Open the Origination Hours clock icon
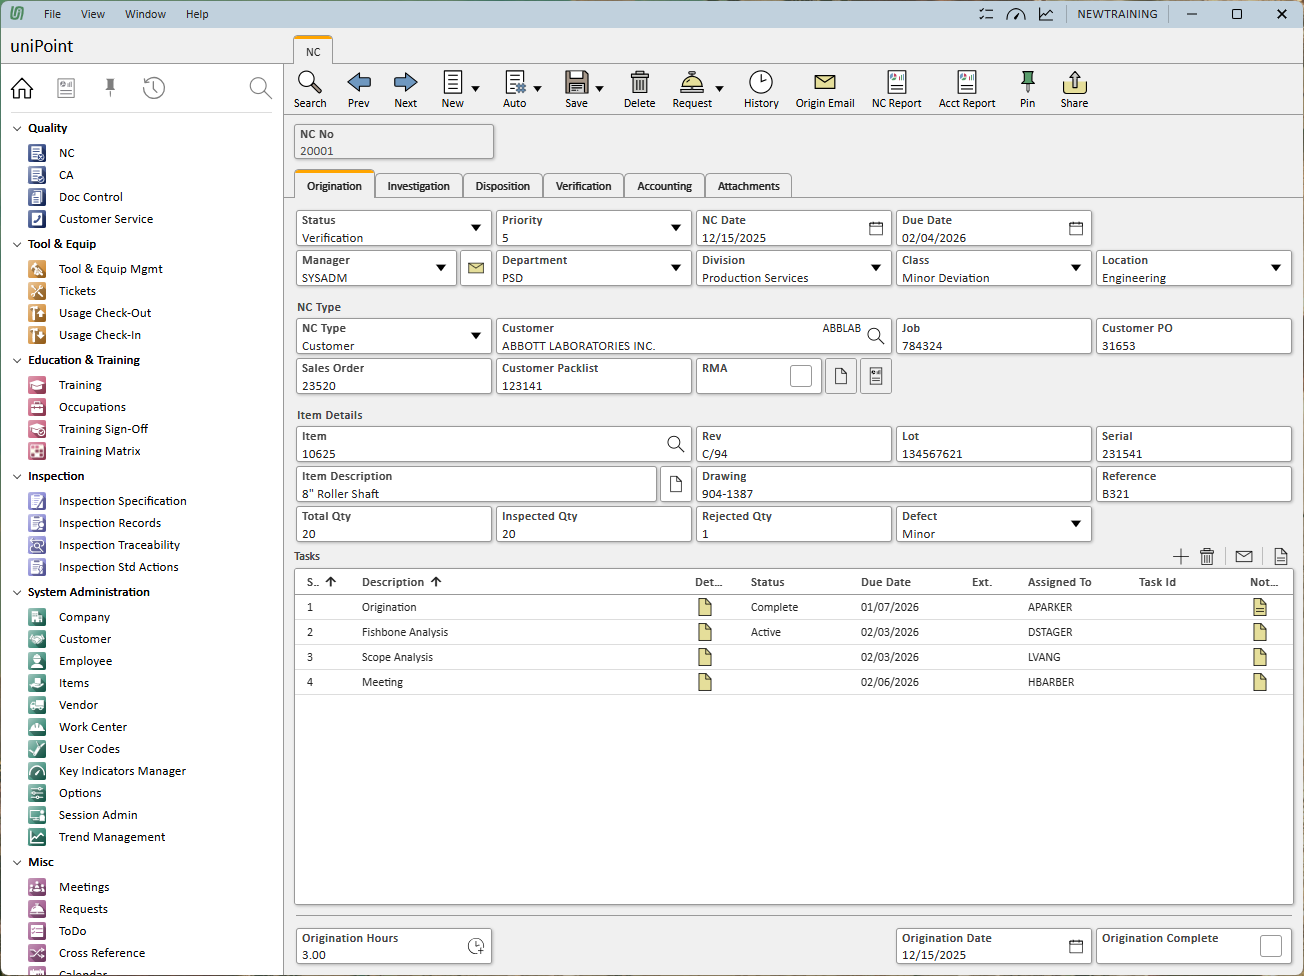Image resolution: width=1304 pixels, height=976 pixels. click(476, 946)
